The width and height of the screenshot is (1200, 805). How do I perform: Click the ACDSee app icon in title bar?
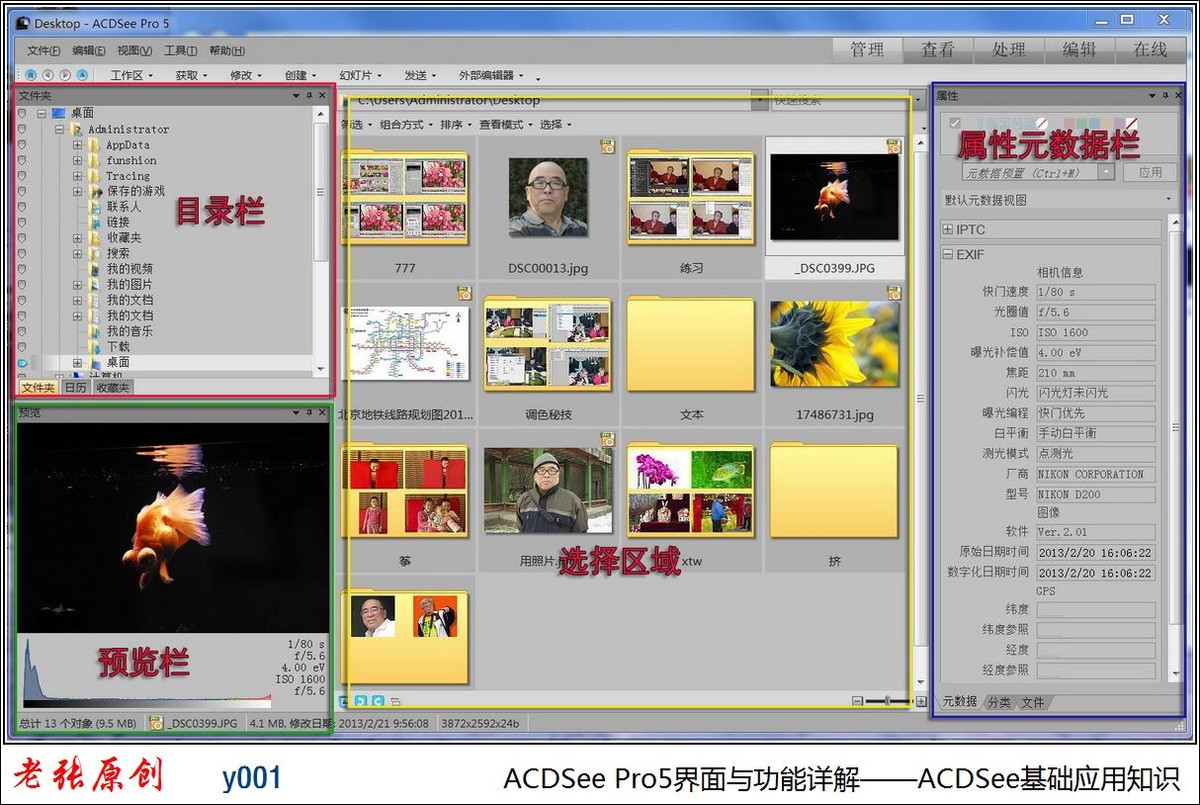(x=23, y=22)
